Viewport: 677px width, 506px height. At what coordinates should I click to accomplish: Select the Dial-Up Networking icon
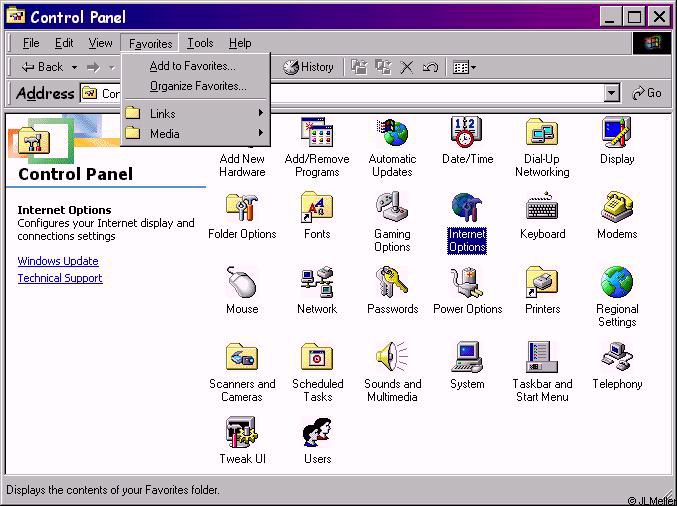(x=542, y=133)
